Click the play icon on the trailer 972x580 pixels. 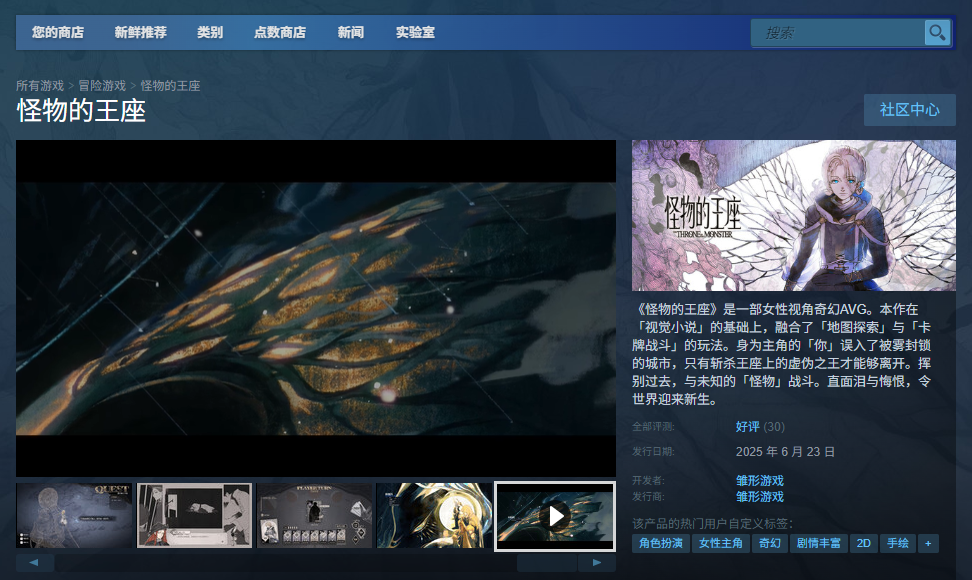click(x=555, y=516)
